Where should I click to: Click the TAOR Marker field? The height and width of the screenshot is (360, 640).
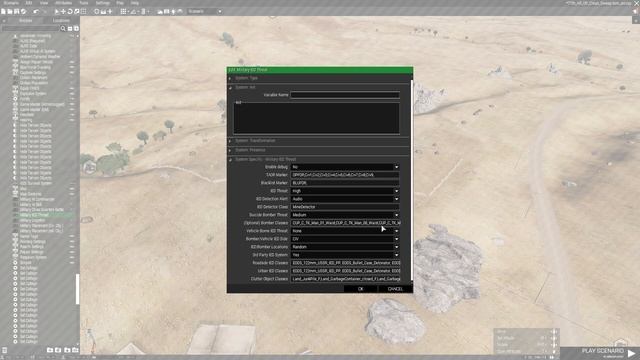point(345,175)
